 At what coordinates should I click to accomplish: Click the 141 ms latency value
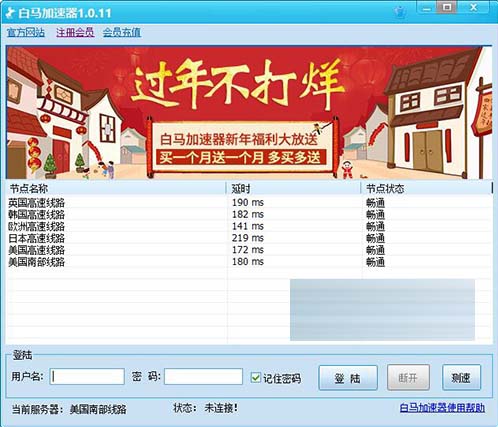pos(248,226)
